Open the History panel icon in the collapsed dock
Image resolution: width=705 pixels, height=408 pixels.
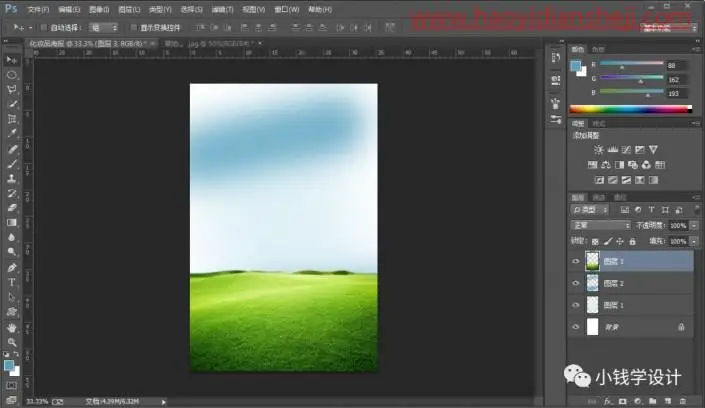click(x=556, y=57)
